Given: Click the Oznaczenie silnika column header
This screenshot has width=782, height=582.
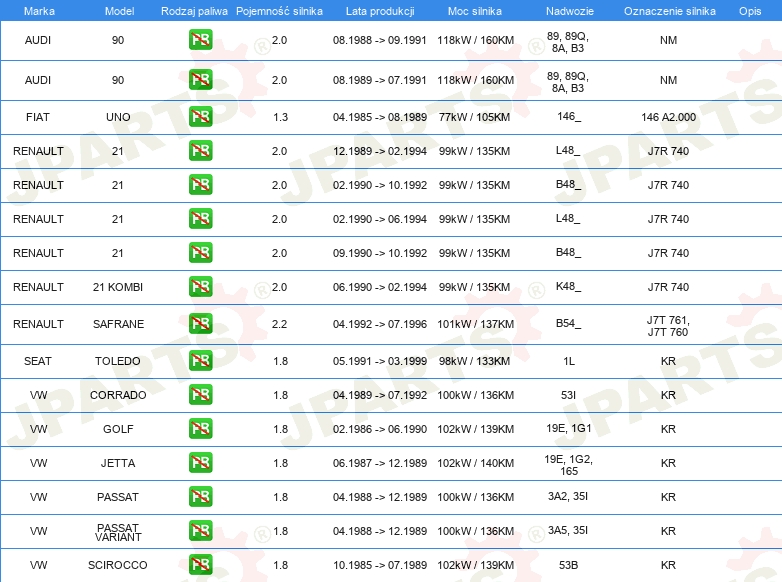Looking at the screenshot, I should coord(669,11).
